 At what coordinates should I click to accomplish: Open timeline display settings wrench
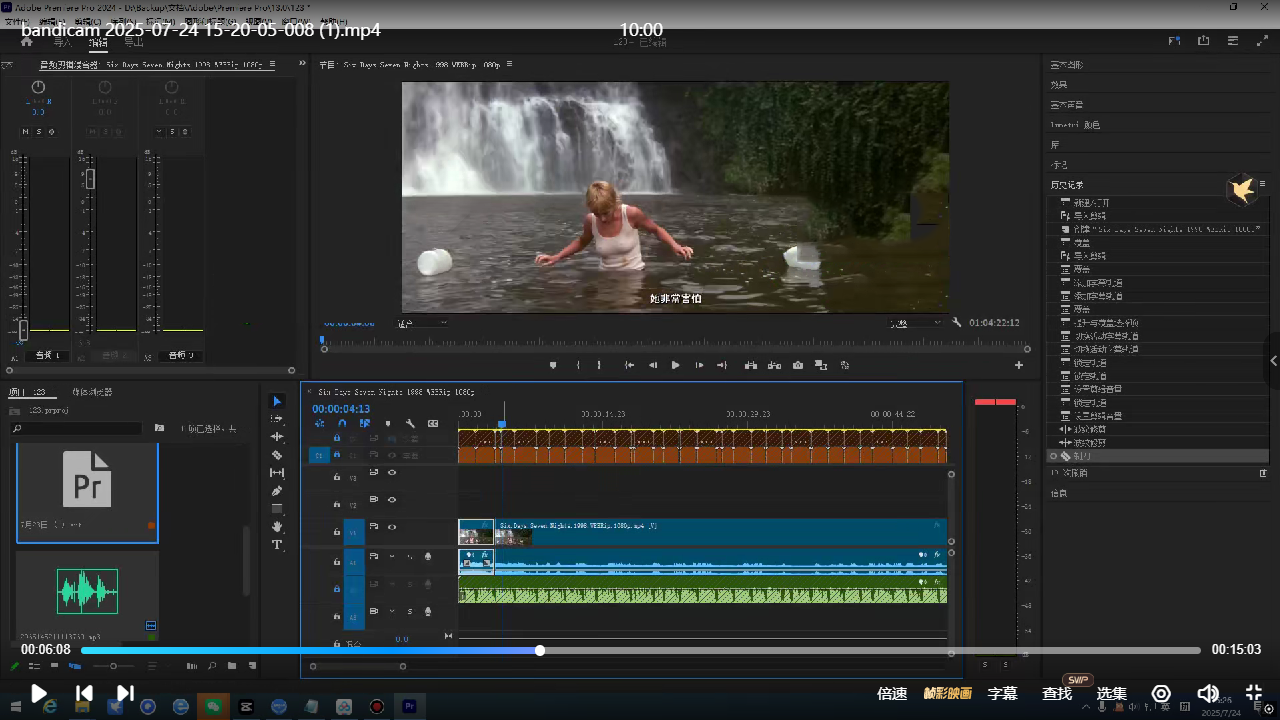(410, 424)
